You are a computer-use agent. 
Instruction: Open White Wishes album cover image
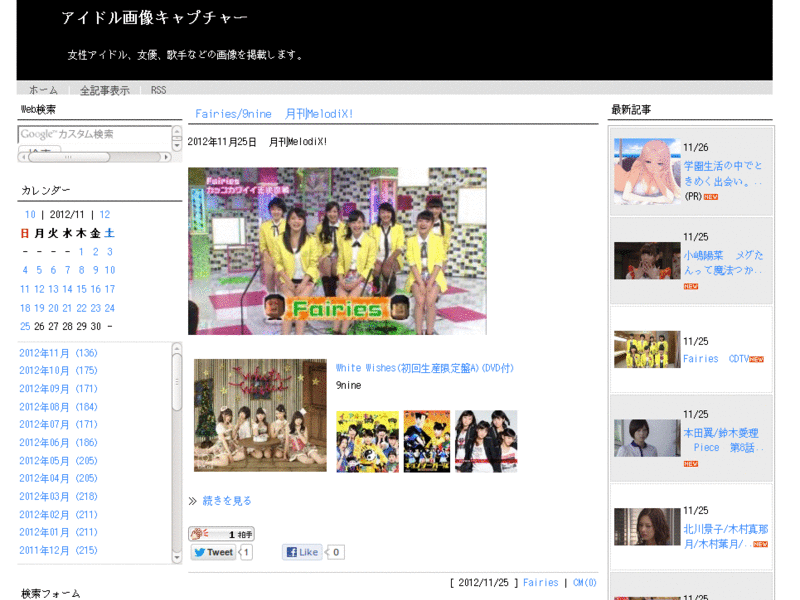click(260, 415)
